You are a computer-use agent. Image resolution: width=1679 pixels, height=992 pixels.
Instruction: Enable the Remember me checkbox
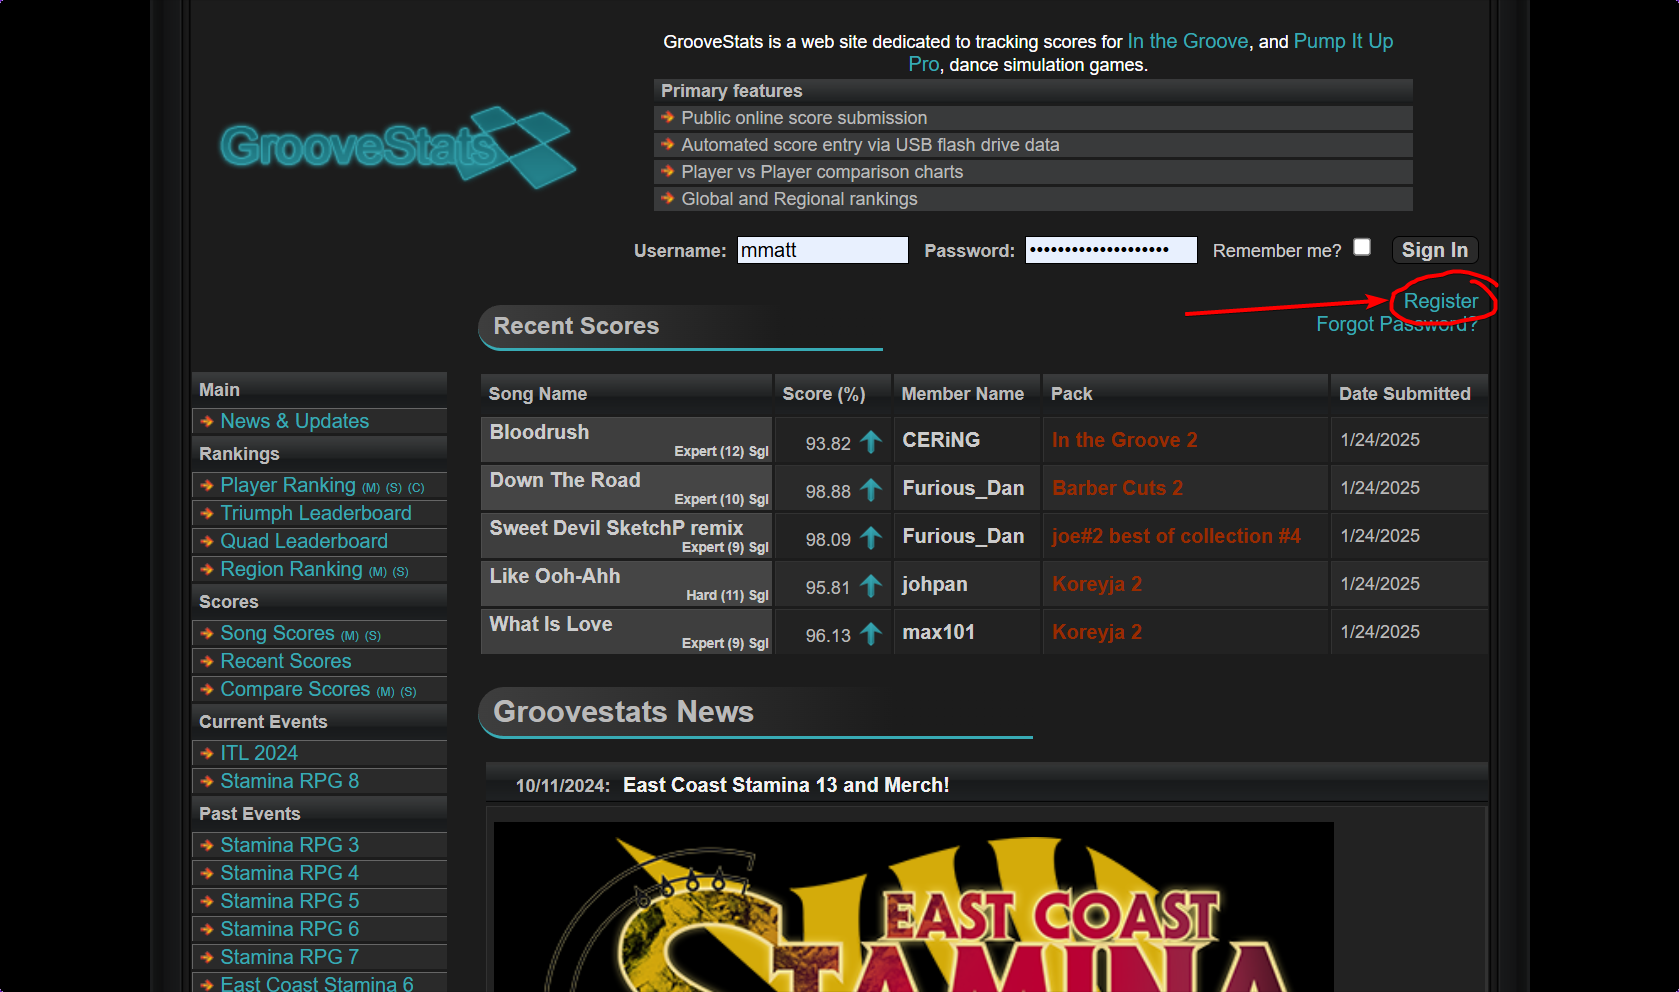click(1362, 247)
